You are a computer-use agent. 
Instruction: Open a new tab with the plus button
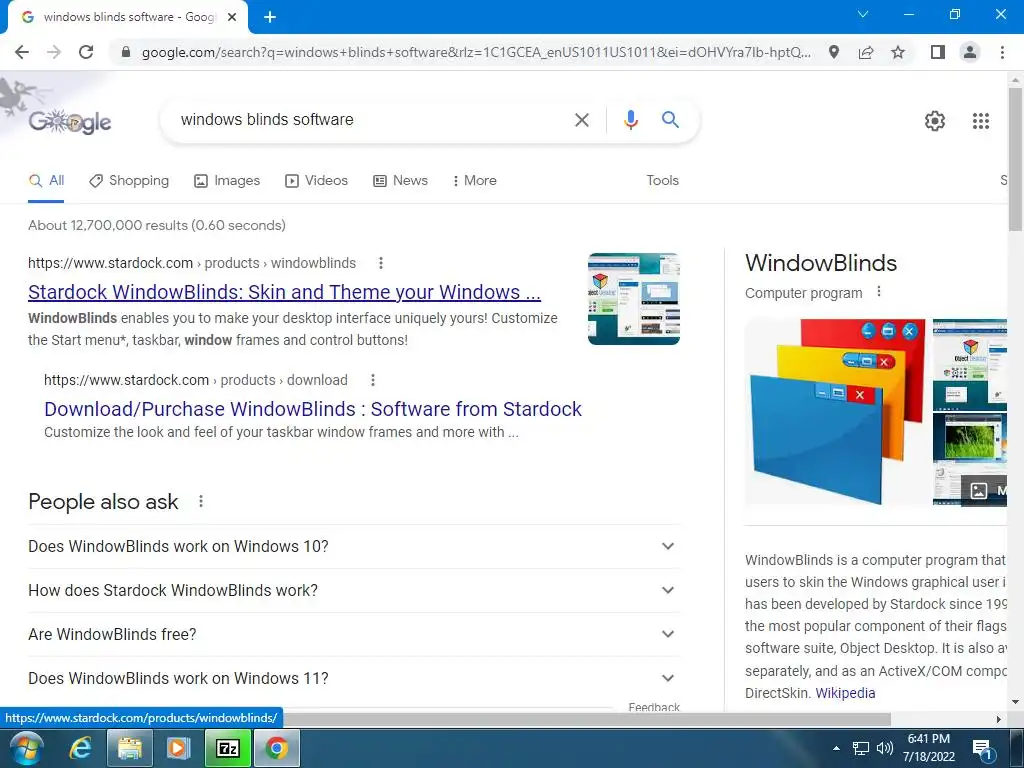click(270, 17)
